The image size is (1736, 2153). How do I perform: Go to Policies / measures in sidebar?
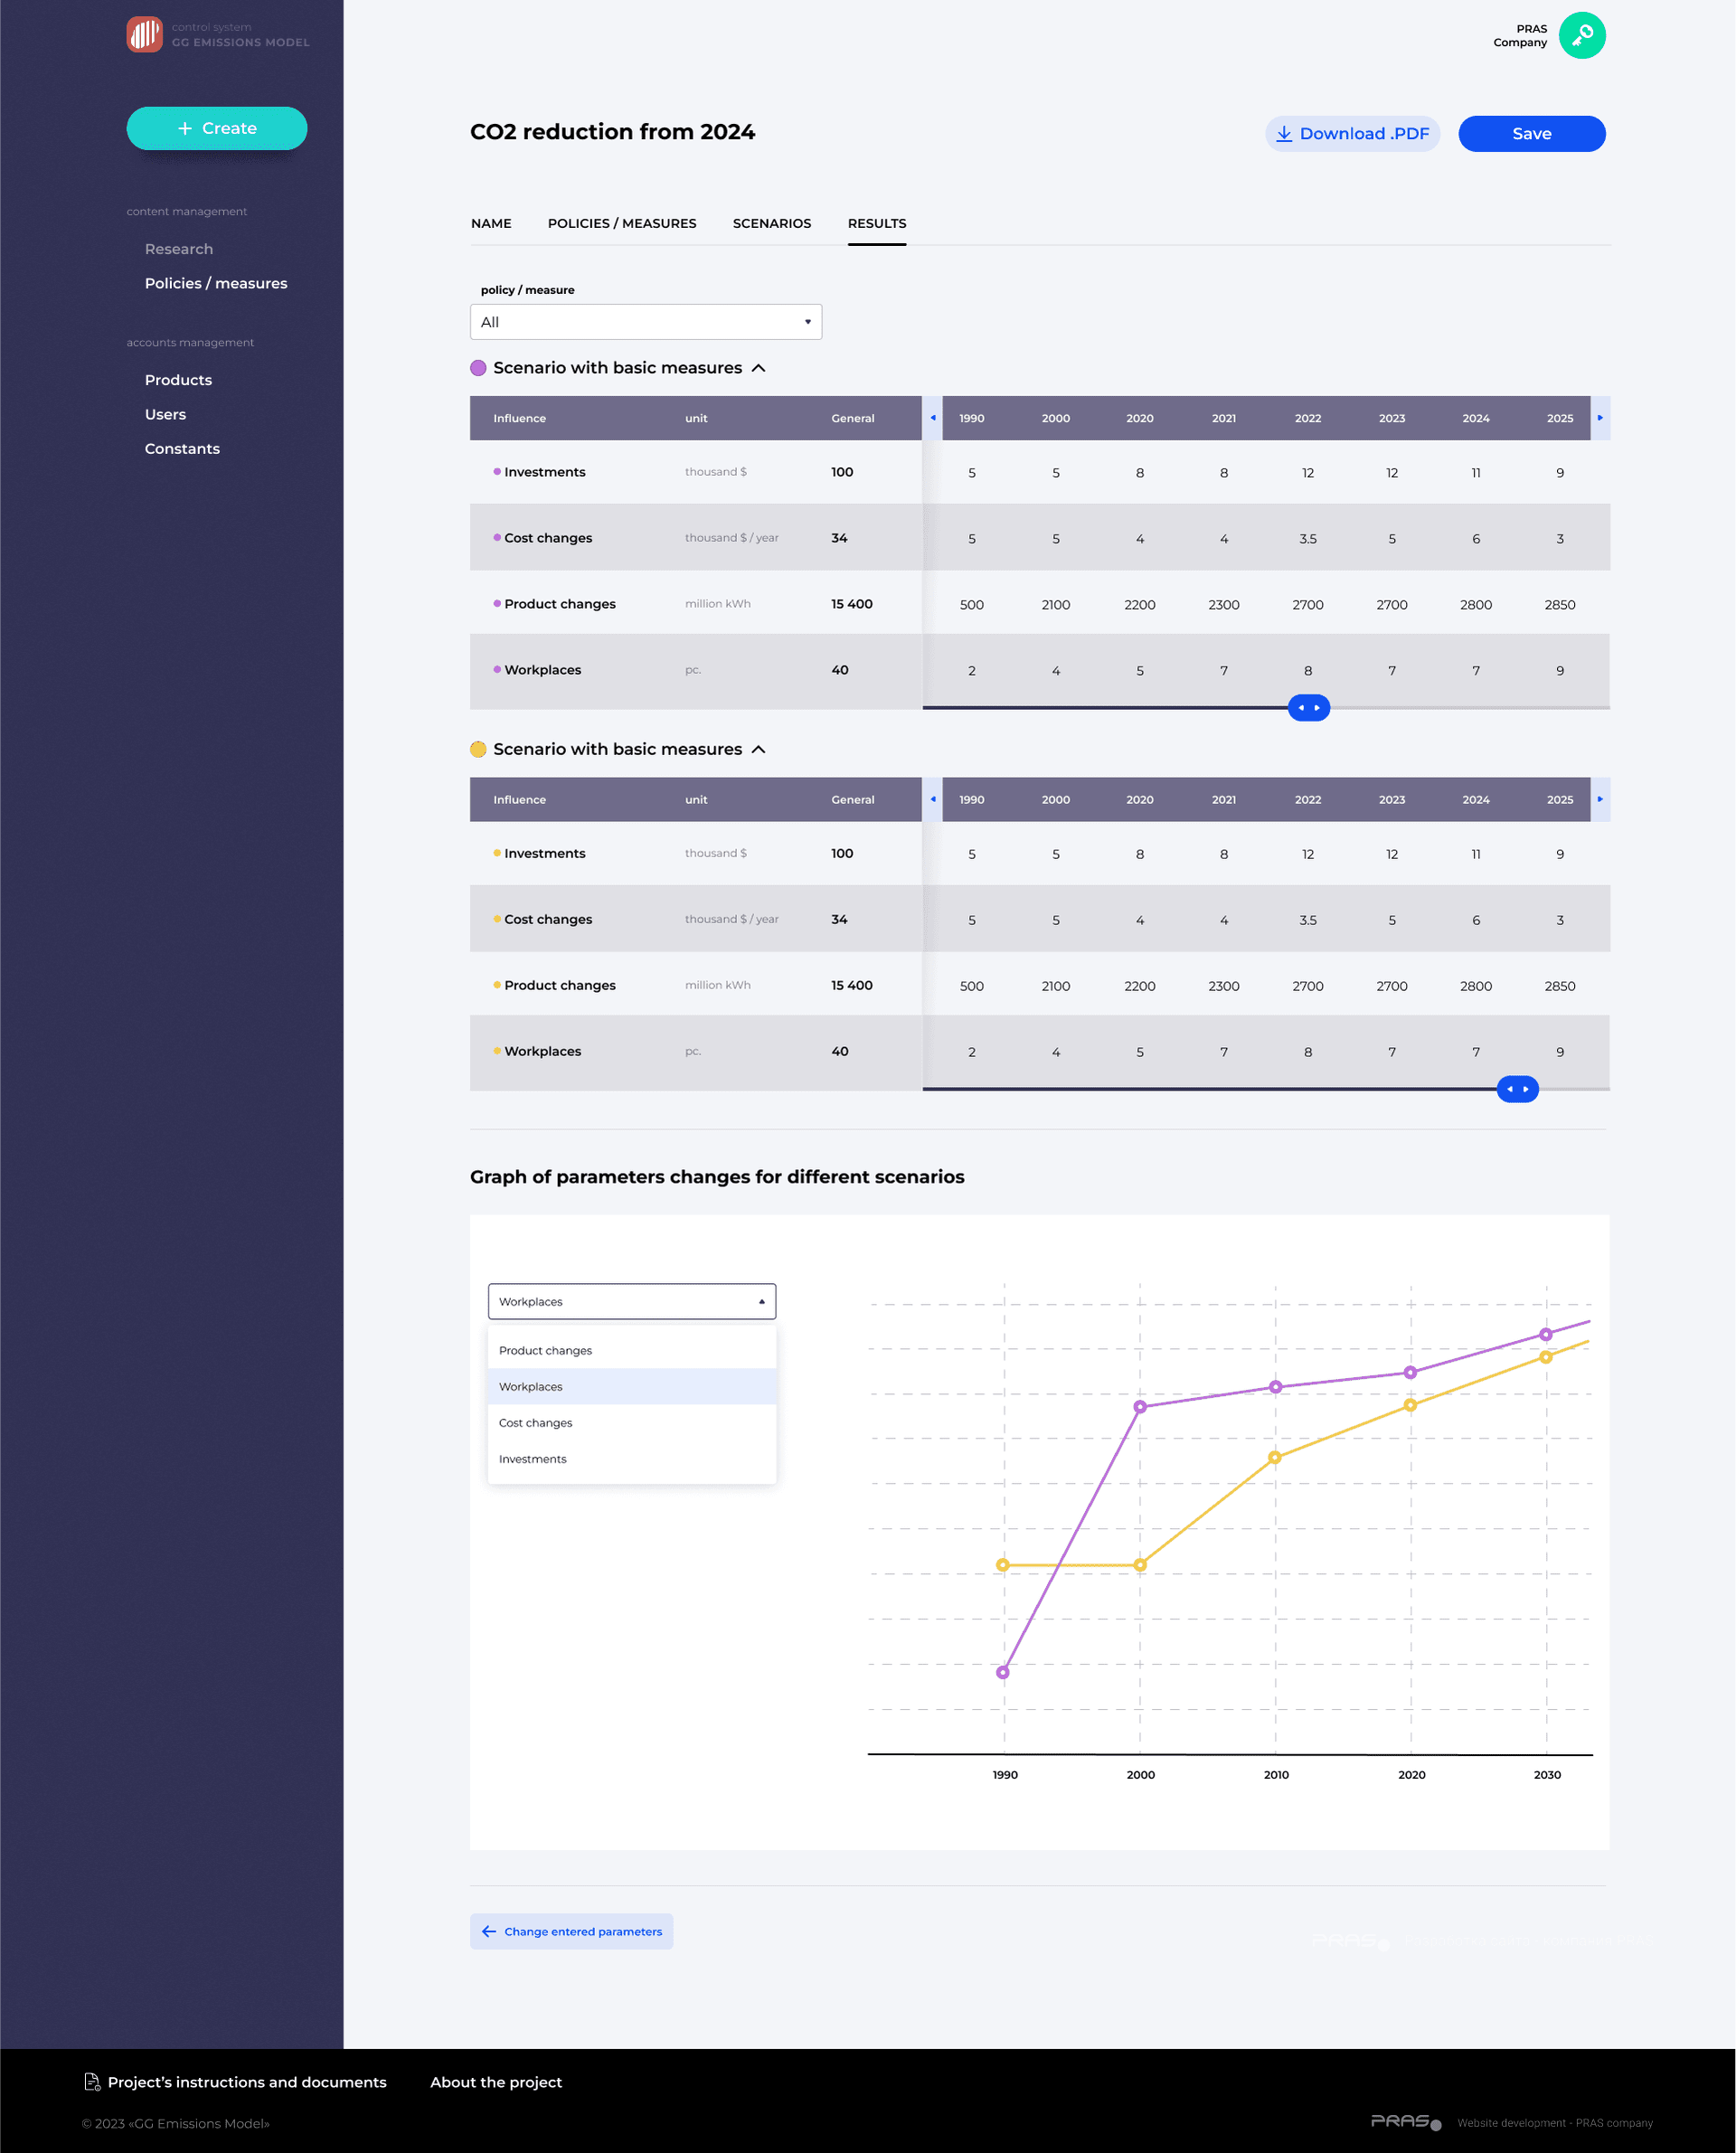(216, 283)
